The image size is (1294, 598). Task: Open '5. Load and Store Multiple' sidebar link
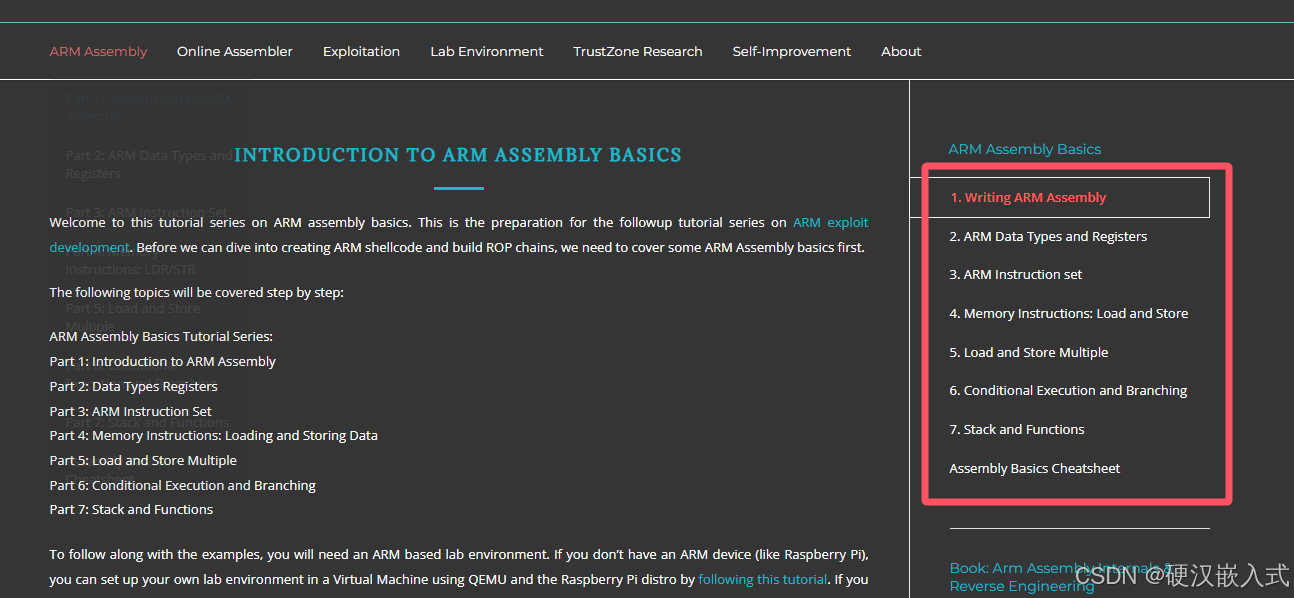pyautogui.click(x=1029, y=352)
